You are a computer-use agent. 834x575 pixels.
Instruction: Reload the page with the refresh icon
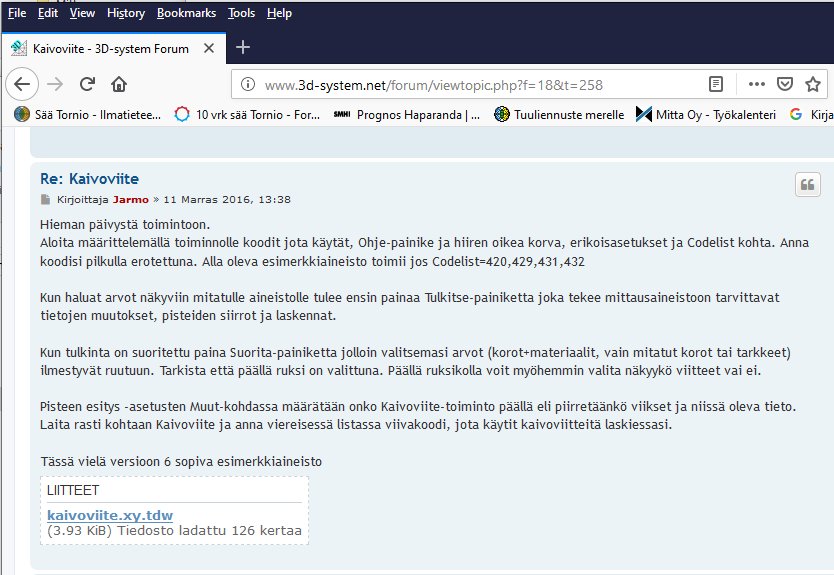click(86, 84)
